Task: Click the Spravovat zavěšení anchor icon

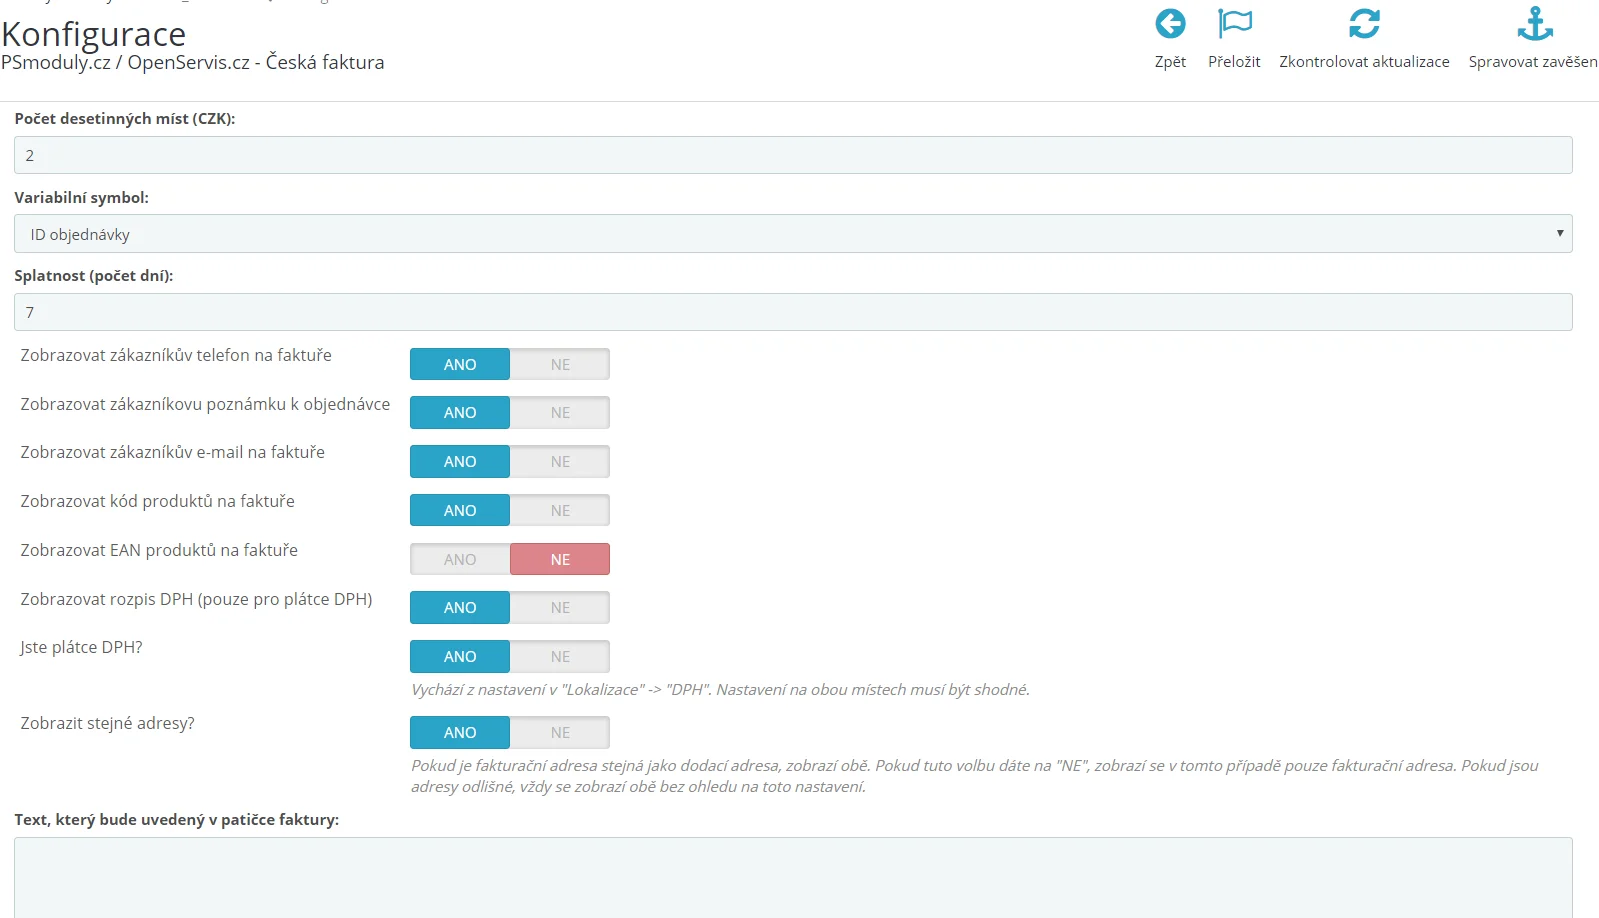Action: click(x=1535, y=24)
